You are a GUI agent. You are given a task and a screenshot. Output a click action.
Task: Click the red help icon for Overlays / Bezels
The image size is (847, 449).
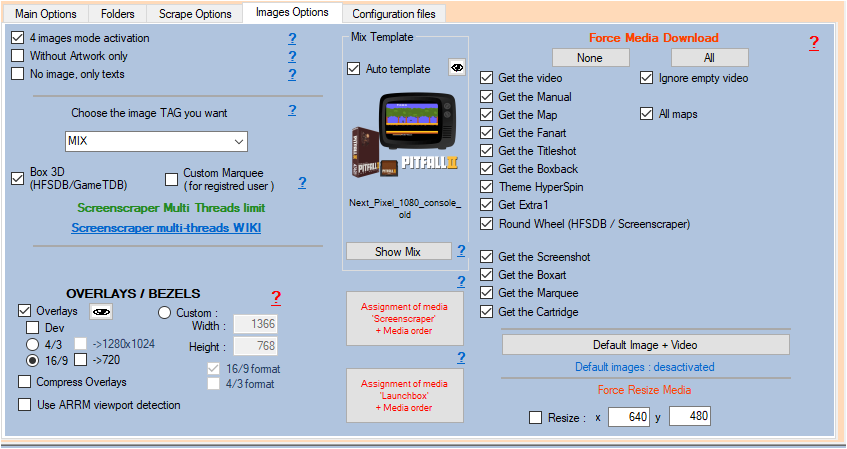(x=277, y=297)
